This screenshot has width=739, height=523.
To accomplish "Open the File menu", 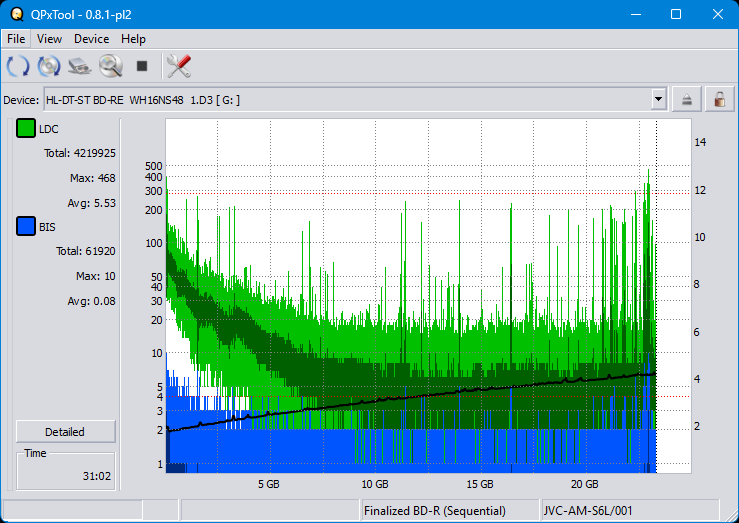I will (16, 39).
